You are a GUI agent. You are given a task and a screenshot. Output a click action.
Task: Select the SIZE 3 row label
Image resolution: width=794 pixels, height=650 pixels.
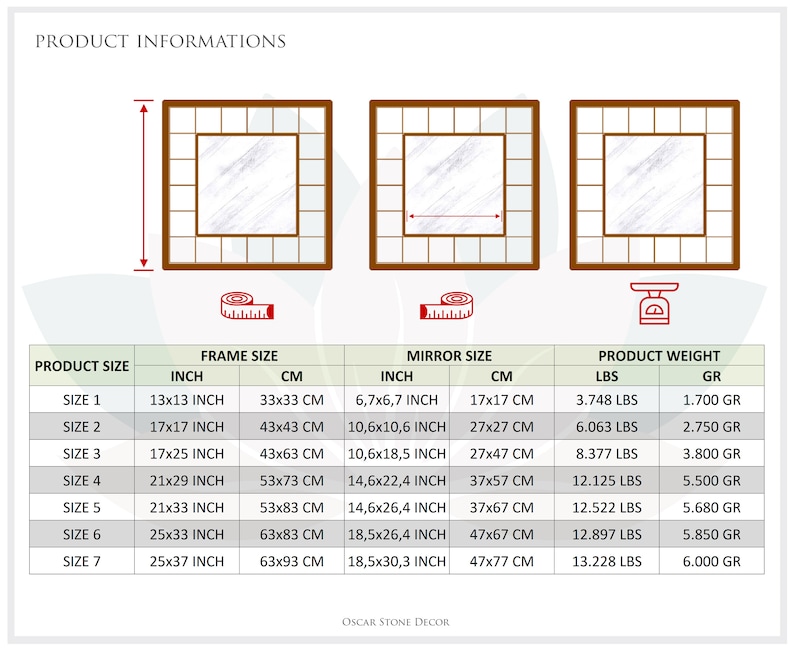pos(82,454)
